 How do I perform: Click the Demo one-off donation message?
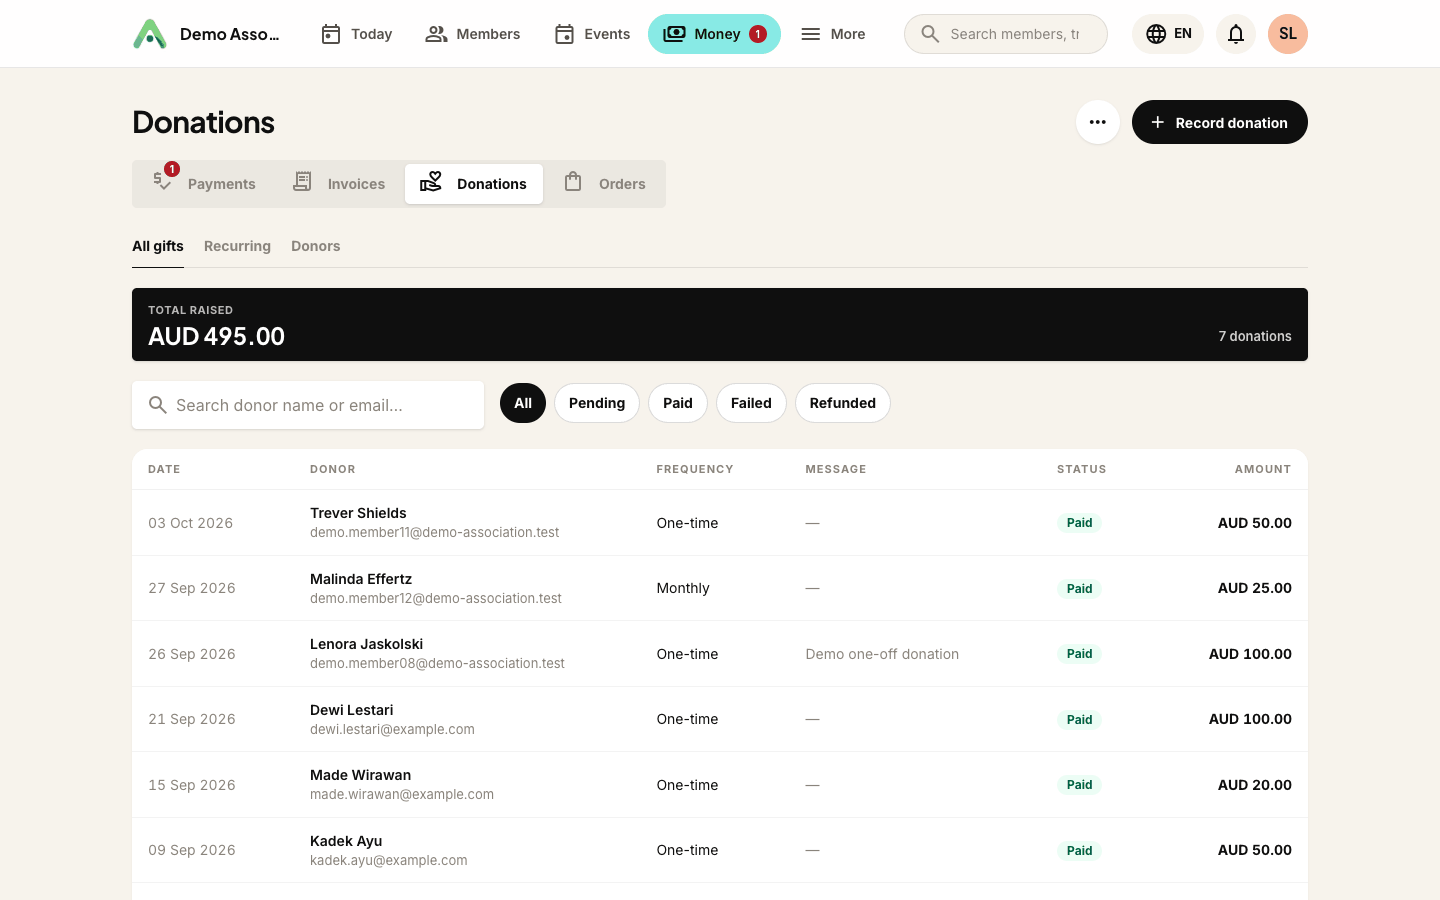tap(882, 654)
